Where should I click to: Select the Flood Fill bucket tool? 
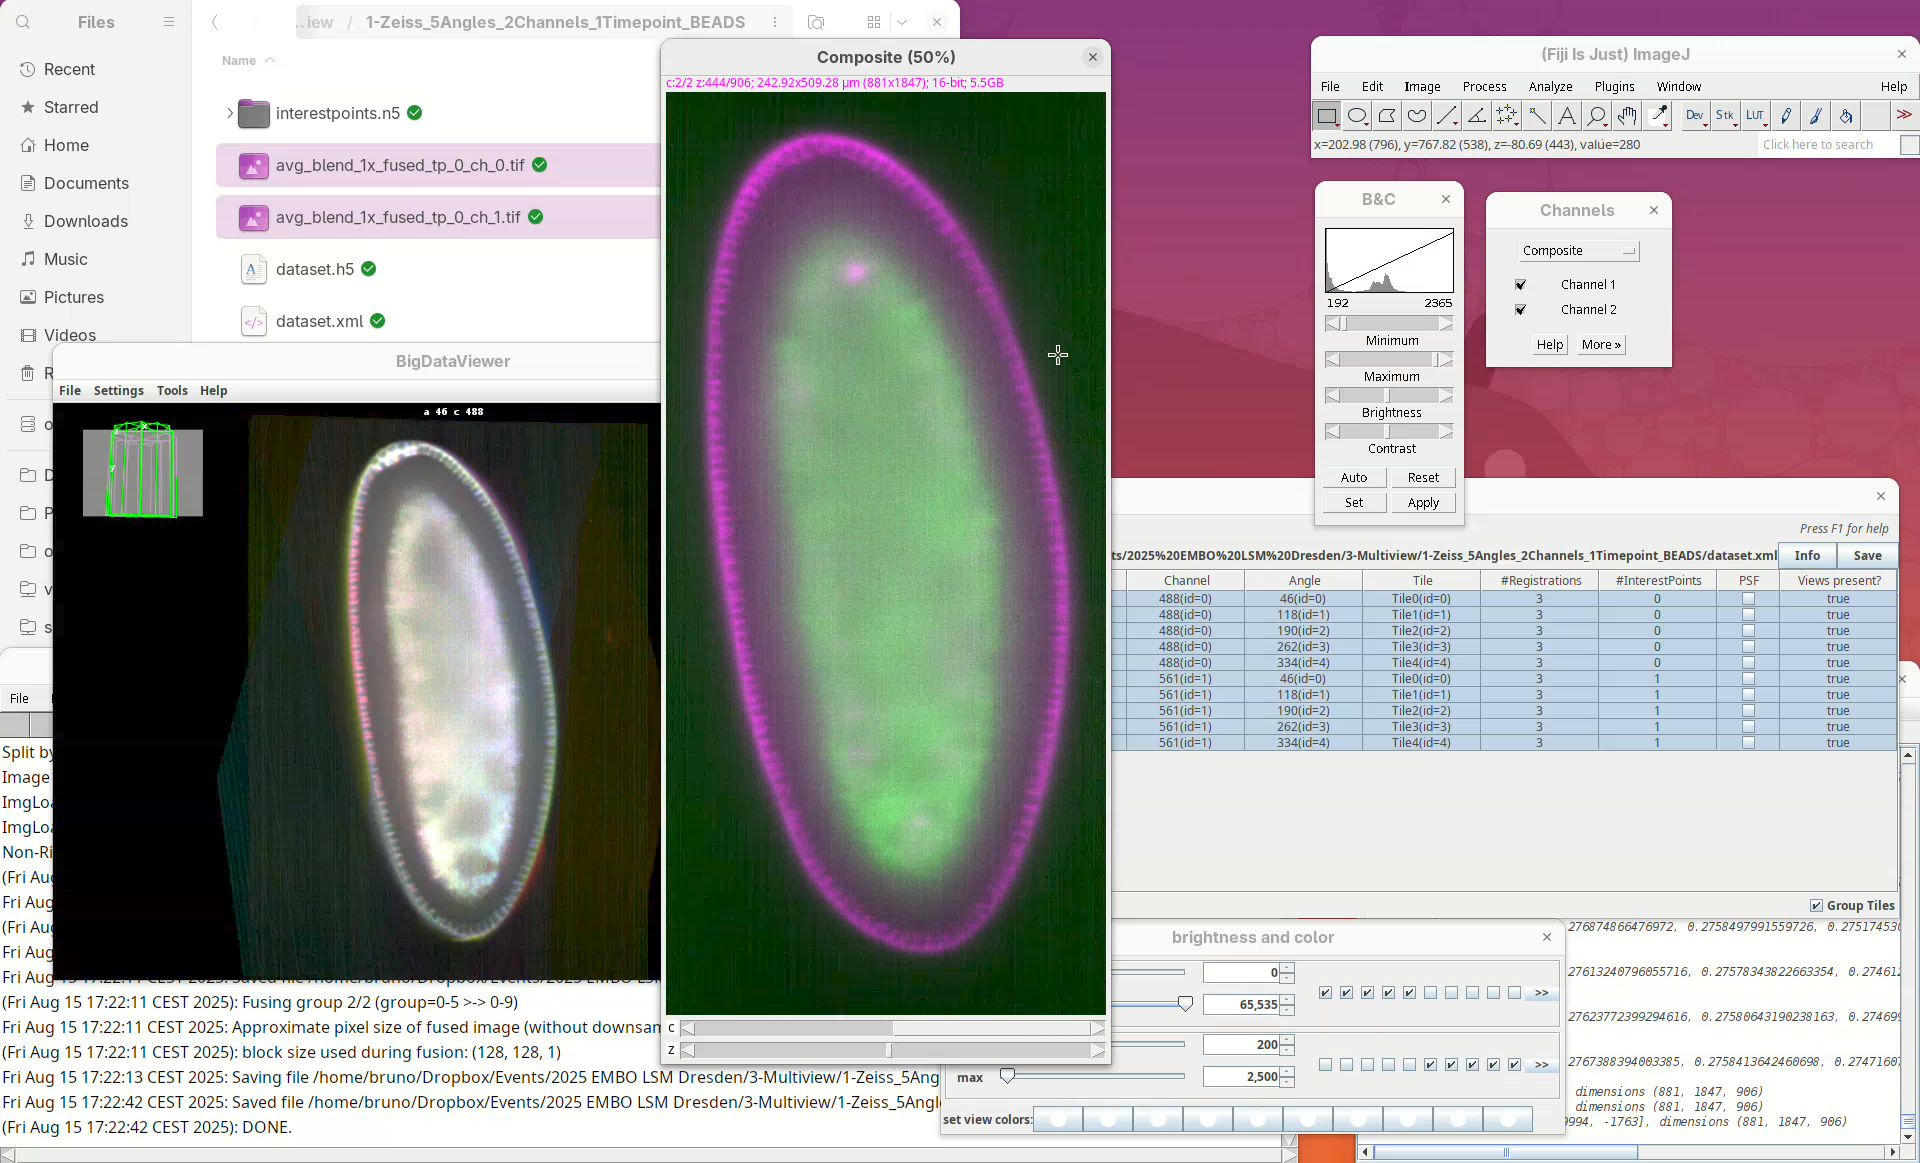tap(1846, 116)
